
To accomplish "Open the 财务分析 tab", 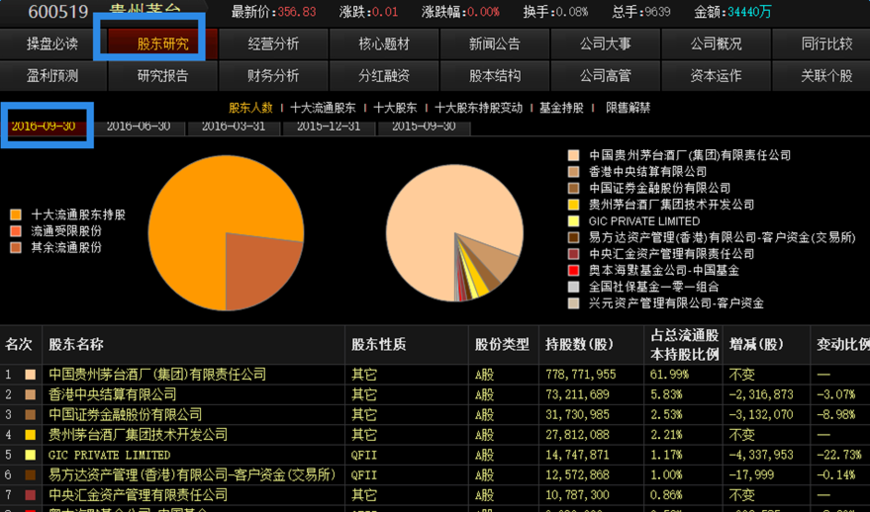I will (273, 75).
